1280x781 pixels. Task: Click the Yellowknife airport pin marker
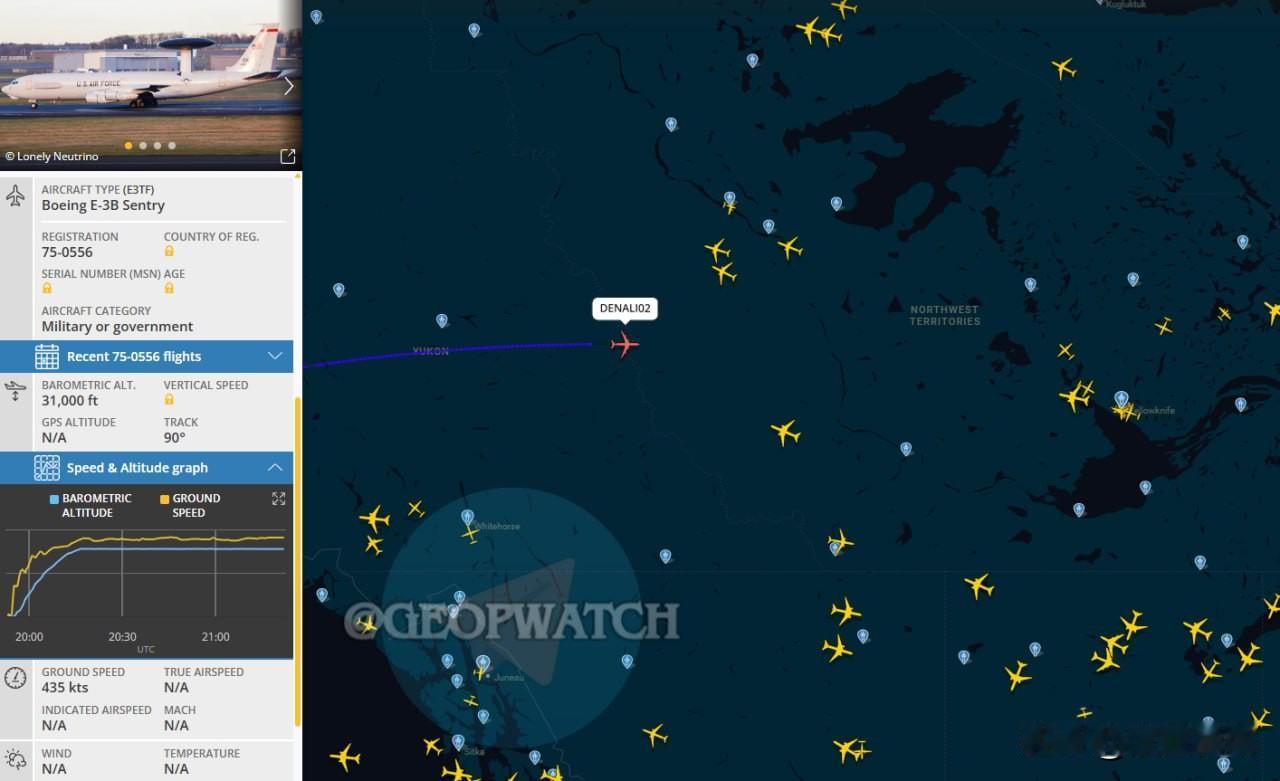[1121, 399]
